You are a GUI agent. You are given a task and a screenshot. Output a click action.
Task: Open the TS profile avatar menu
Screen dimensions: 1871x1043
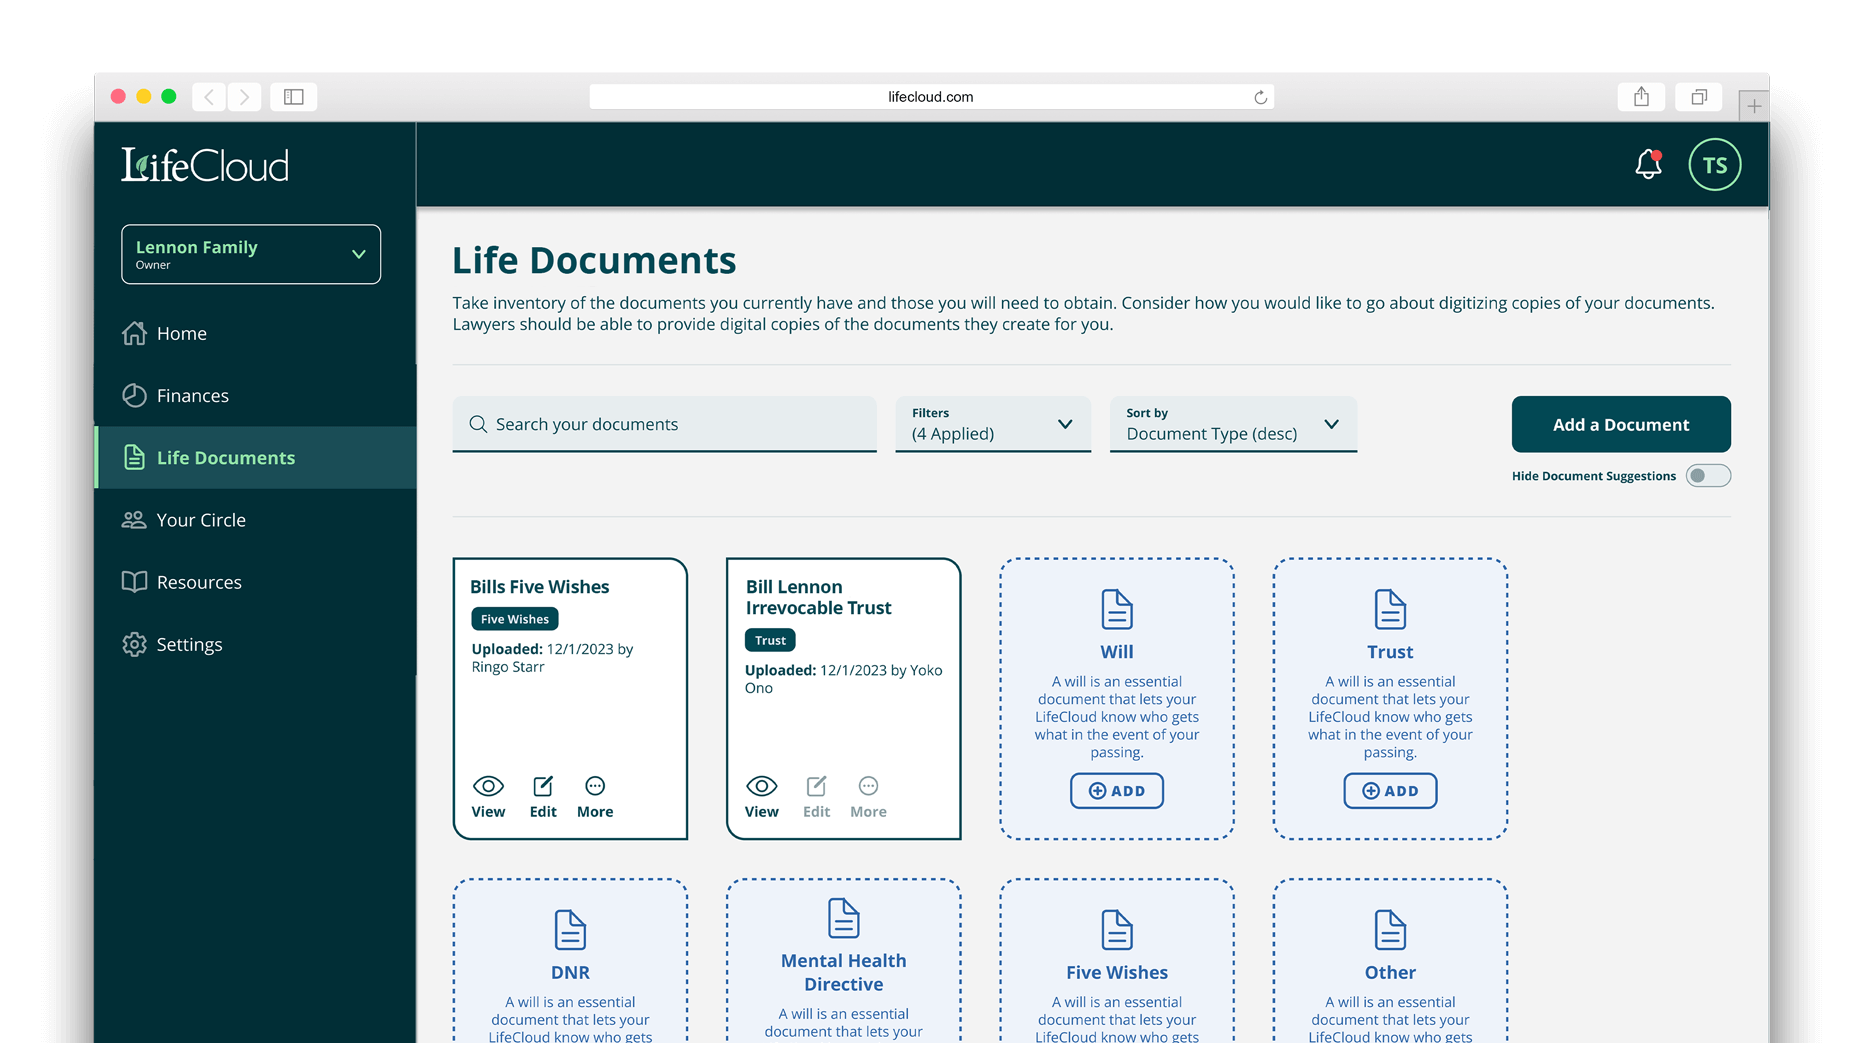click(1714, 164)
